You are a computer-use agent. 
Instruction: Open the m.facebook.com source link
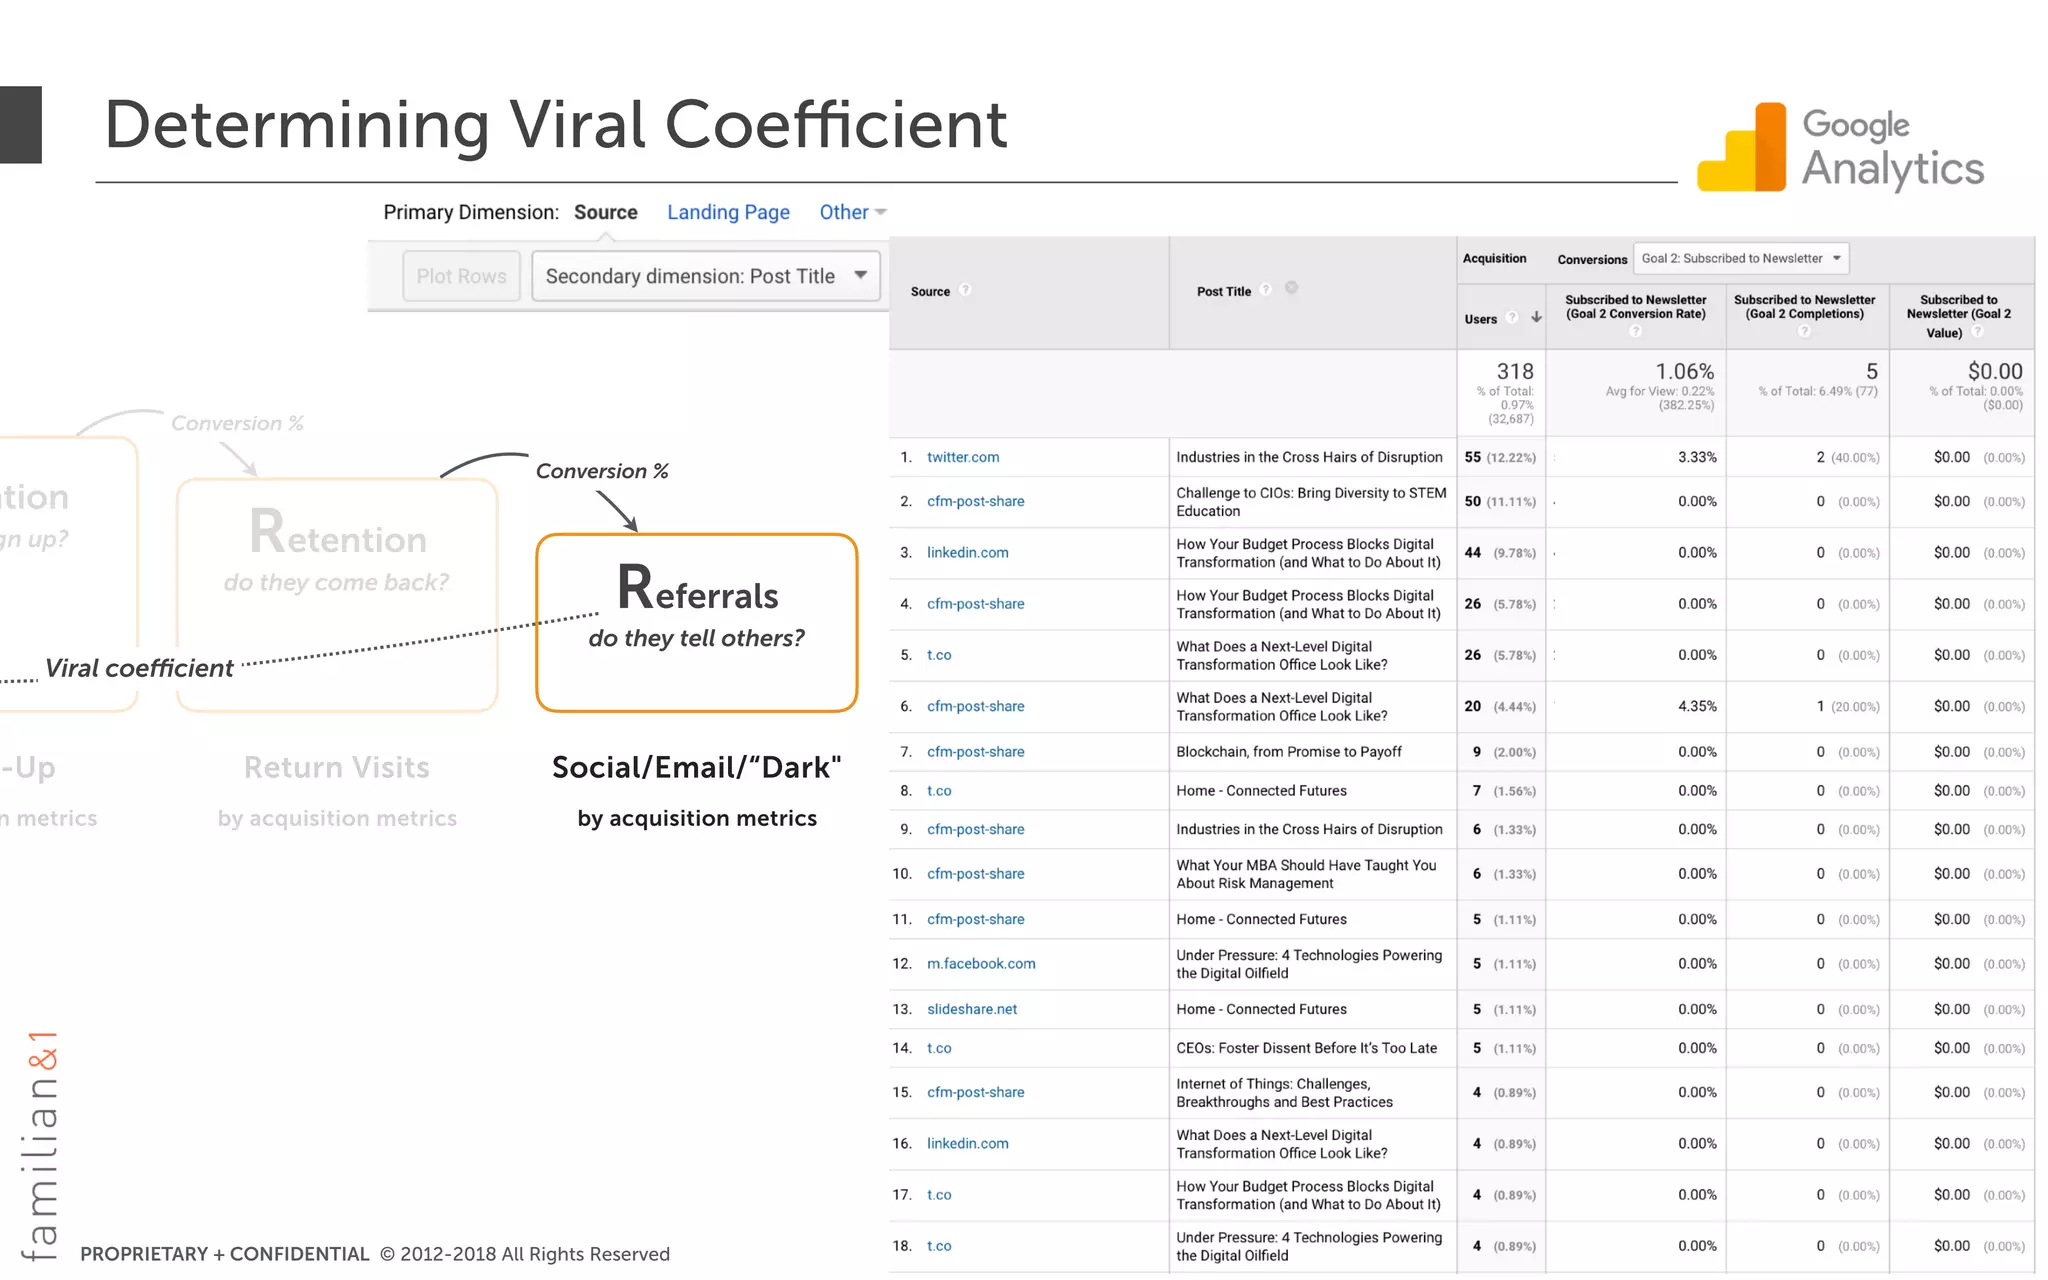click(x=981, y=964)
